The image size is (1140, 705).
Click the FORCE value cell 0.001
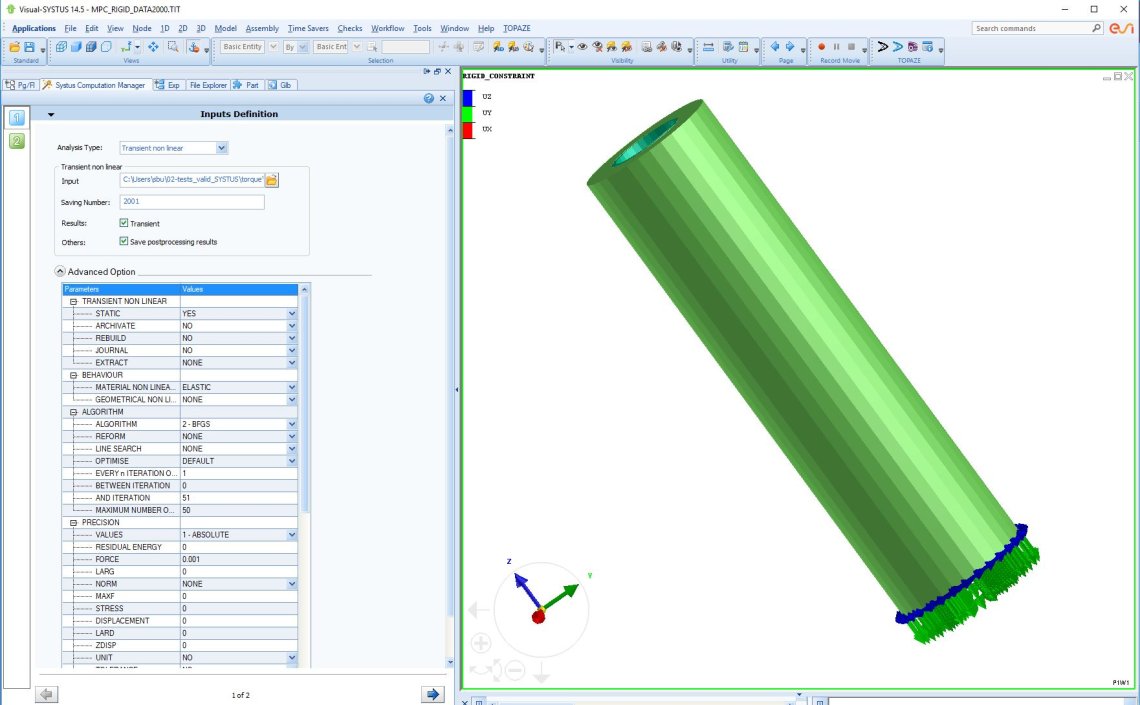click(238, 560)
